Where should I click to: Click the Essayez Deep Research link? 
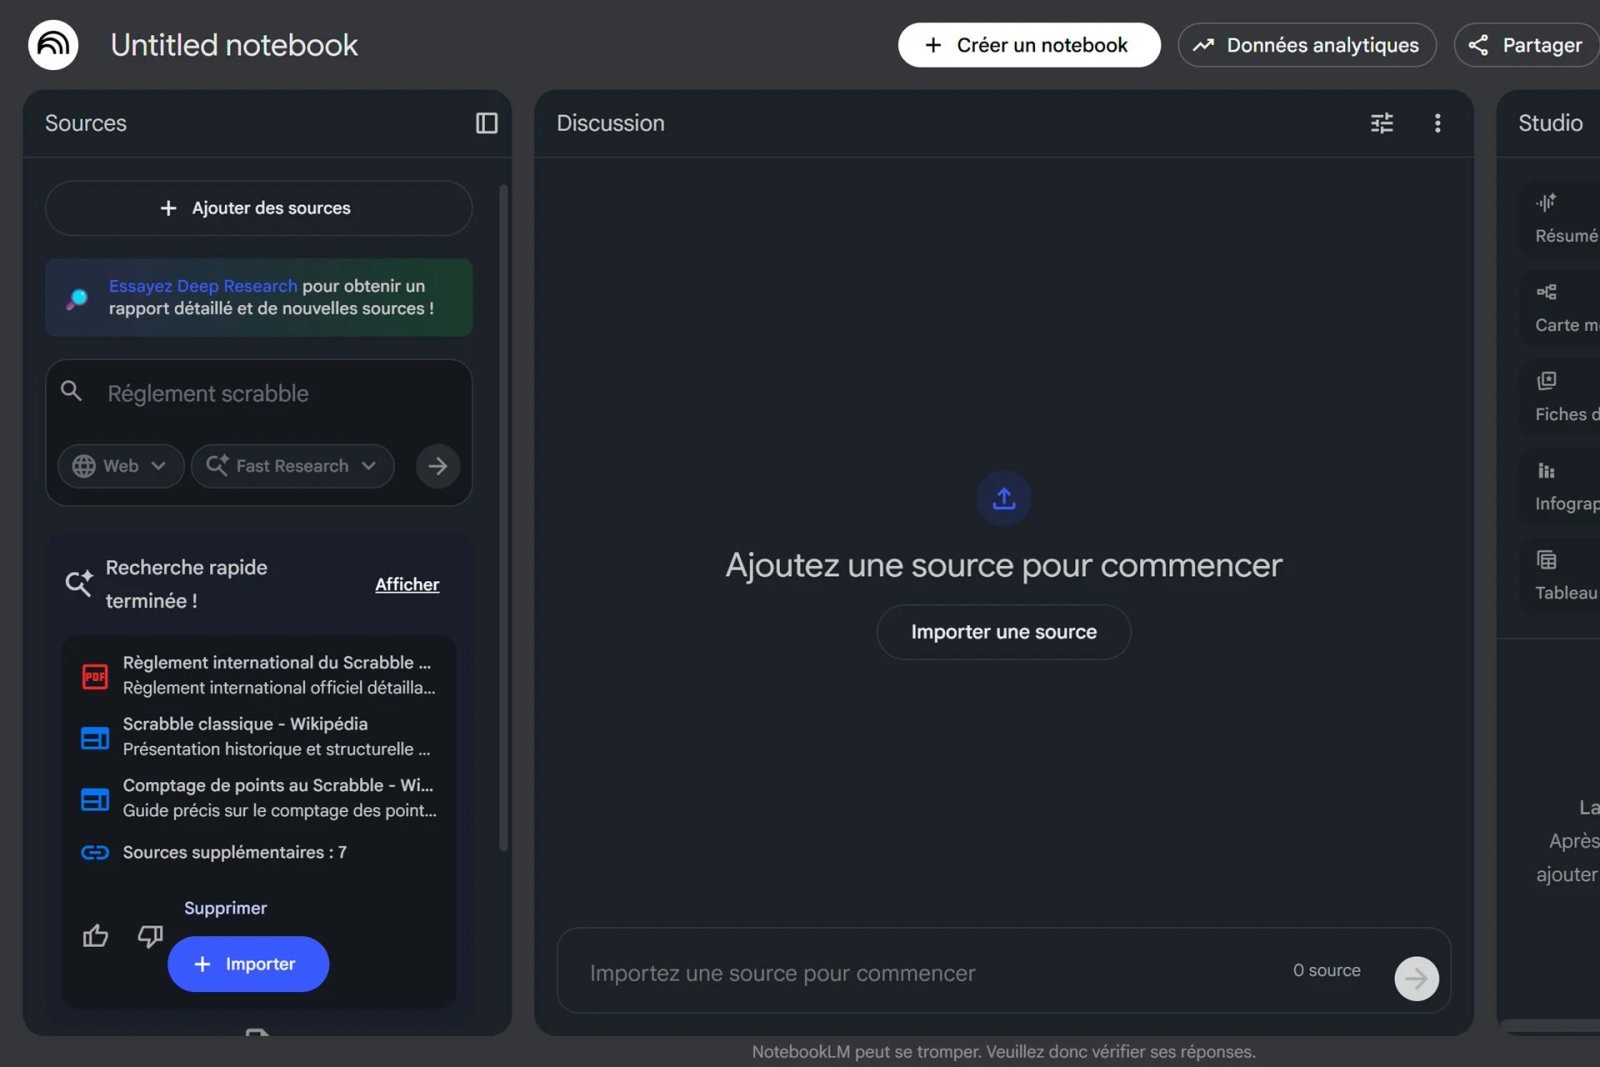click(203, 286)
